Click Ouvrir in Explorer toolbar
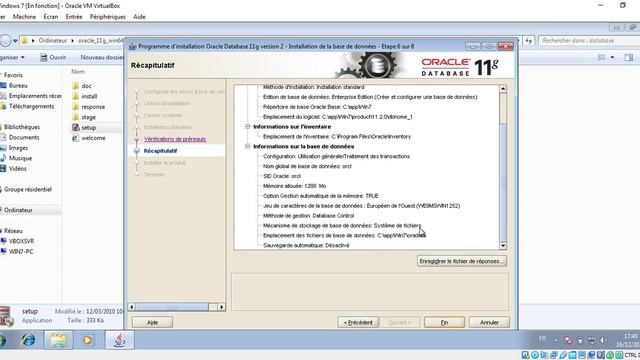 (x=53, y=57)
